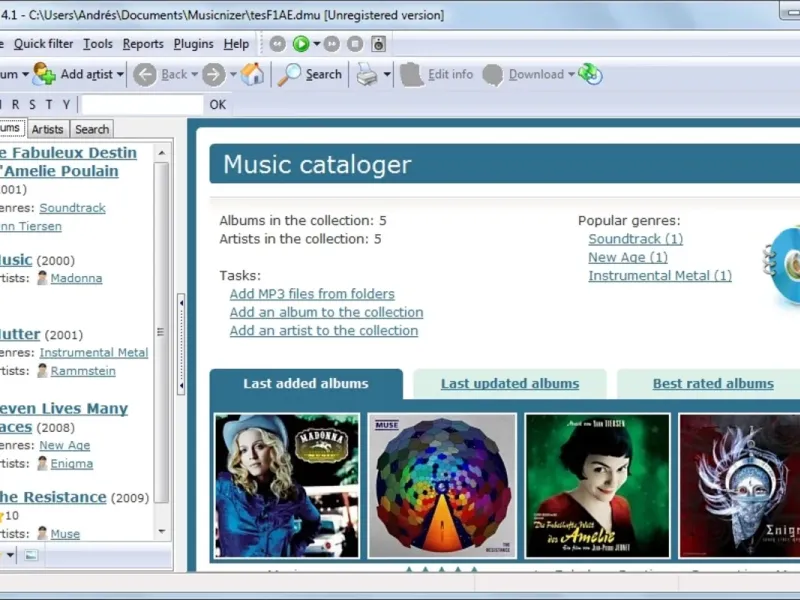Image resolution: width=800 pixels, height=600 pixels.
Task: Start playback with the green play button
Action: tap(301, 44)
